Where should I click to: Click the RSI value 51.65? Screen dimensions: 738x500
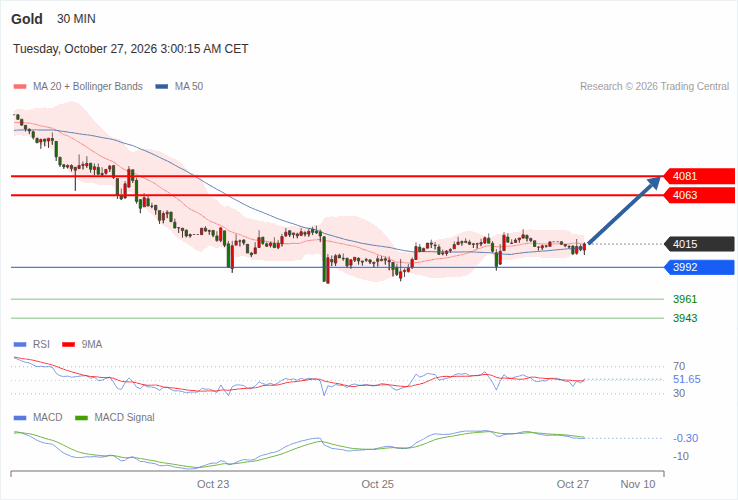coord(687,379)
